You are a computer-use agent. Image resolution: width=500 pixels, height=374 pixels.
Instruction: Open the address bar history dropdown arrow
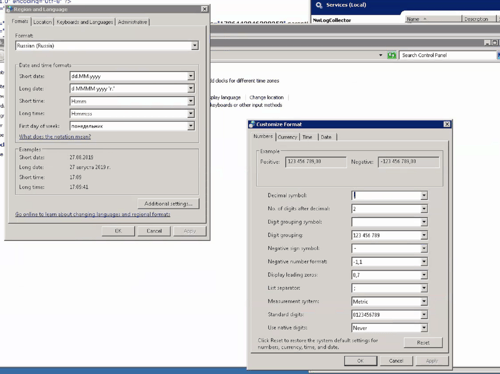click(x=381, y=55)
